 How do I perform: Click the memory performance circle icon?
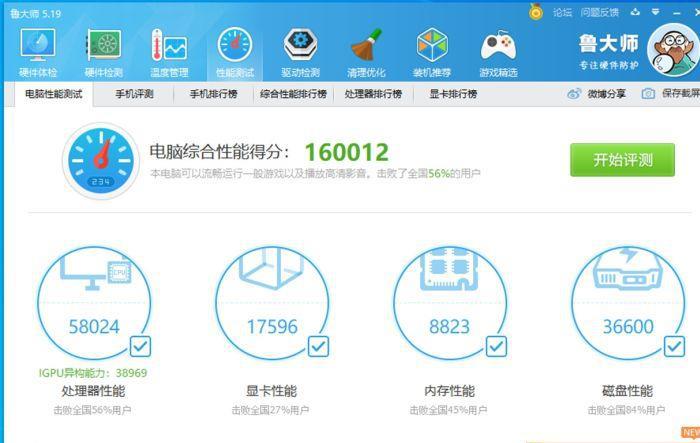450,303
